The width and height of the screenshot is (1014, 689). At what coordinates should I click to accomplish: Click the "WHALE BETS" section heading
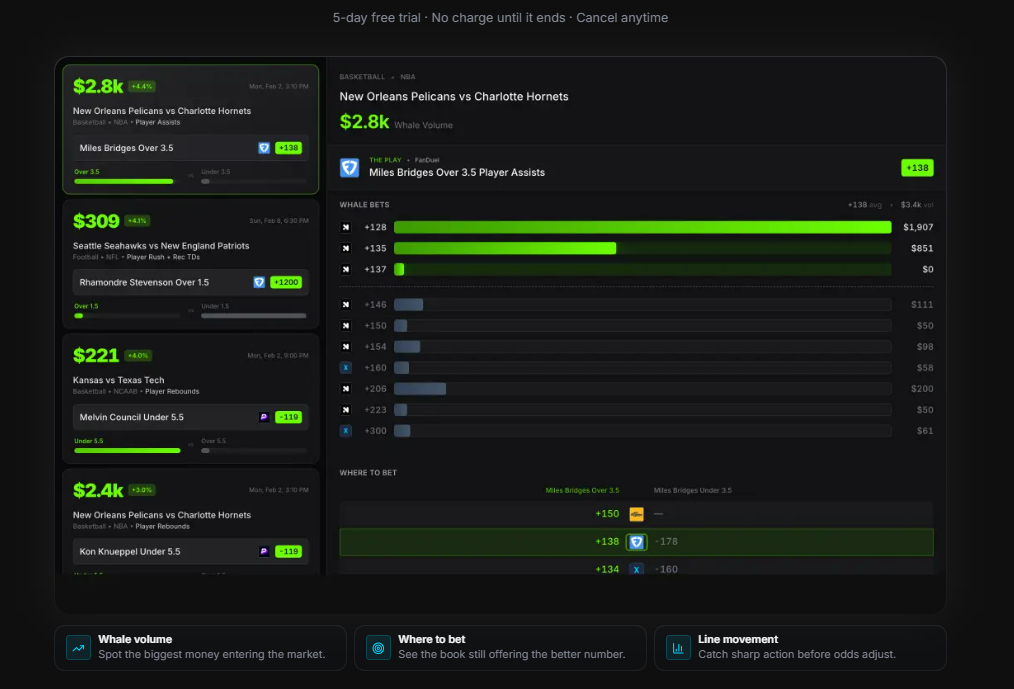[365, 205]
